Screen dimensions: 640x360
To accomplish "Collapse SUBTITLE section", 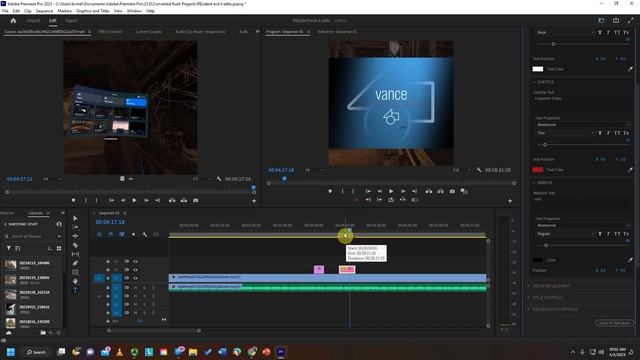I will [x=534, y=82].
